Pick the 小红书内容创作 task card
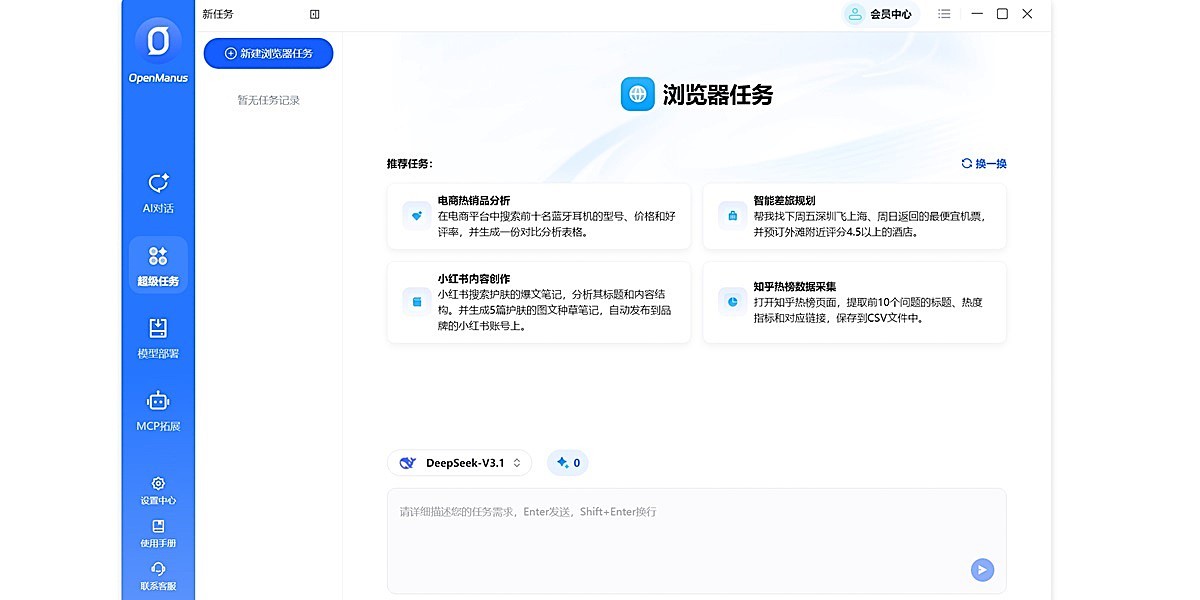 point(538,302)
